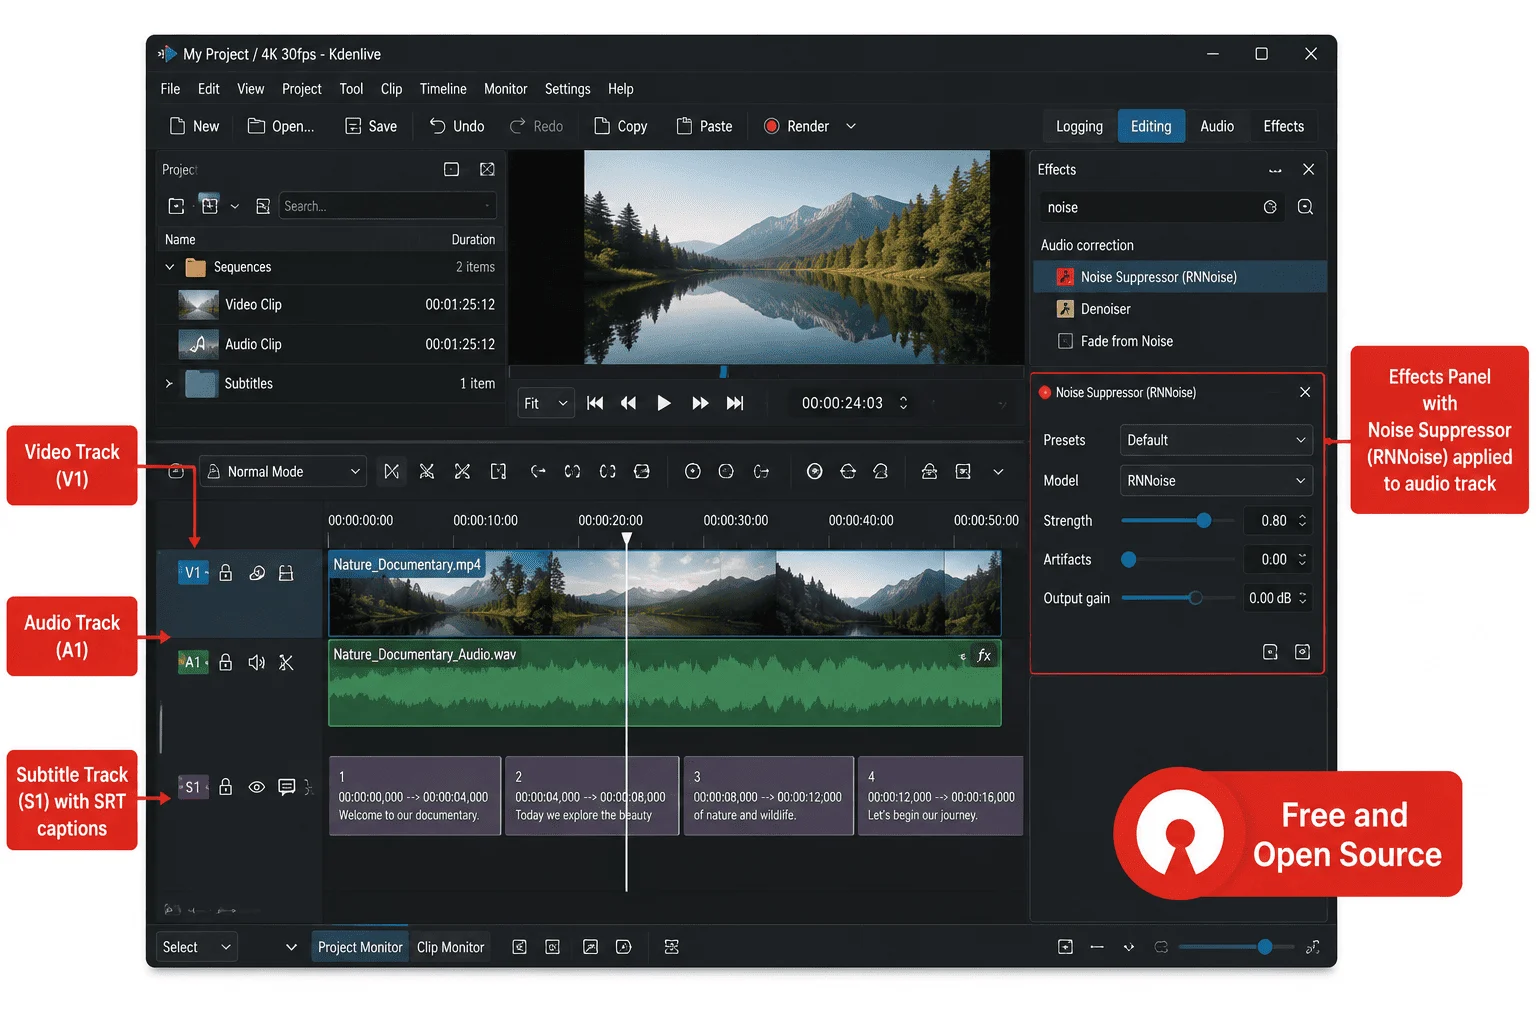Expand the Subtitles folder
The height and width of the screenshot is (1024, 1536).
[x=169, y=383]
